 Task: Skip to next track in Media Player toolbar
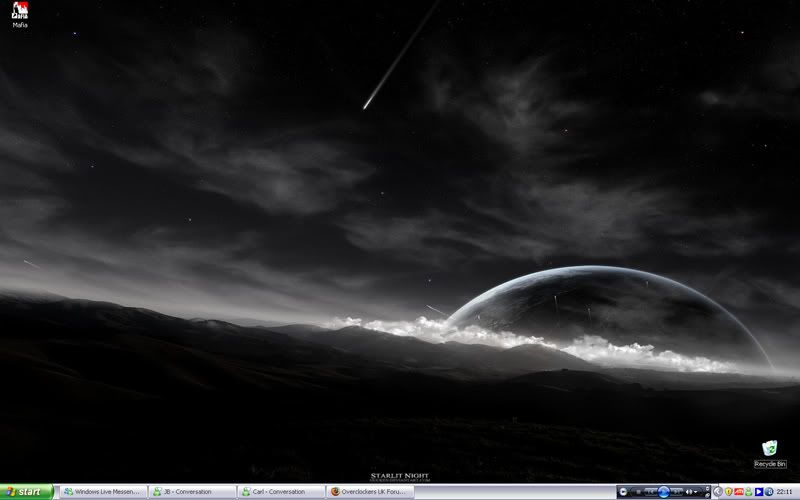pyautogui.click(x=677, y=492)
